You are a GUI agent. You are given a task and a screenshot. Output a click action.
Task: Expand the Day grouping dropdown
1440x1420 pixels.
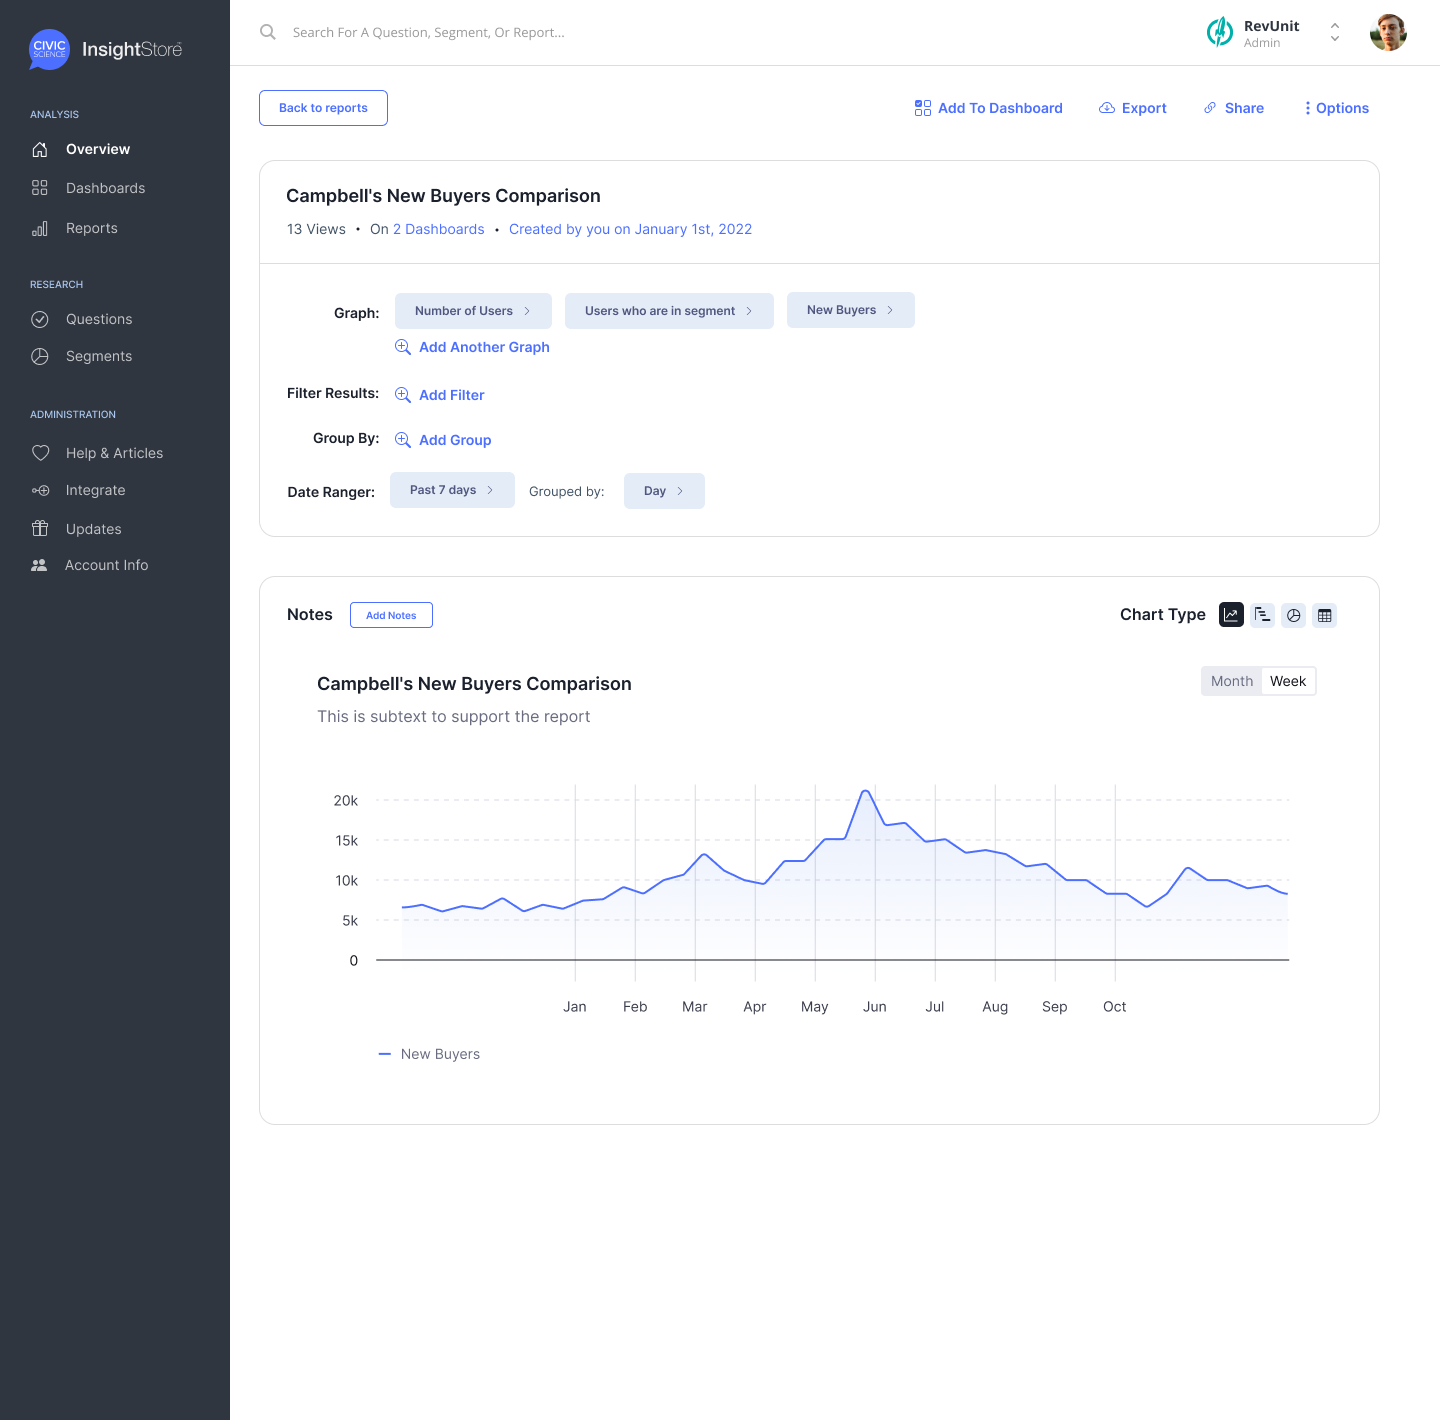664,491
